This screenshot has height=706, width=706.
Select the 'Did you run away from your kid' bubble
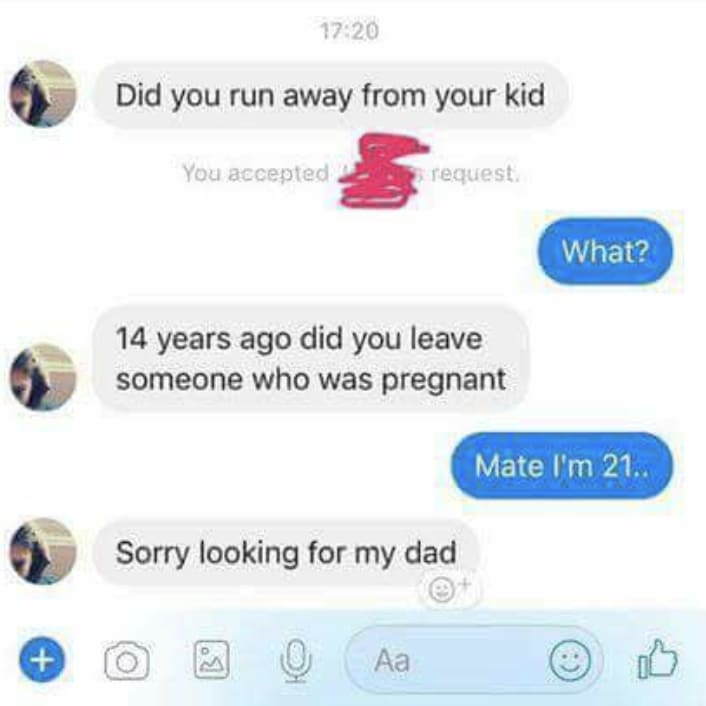330,95
